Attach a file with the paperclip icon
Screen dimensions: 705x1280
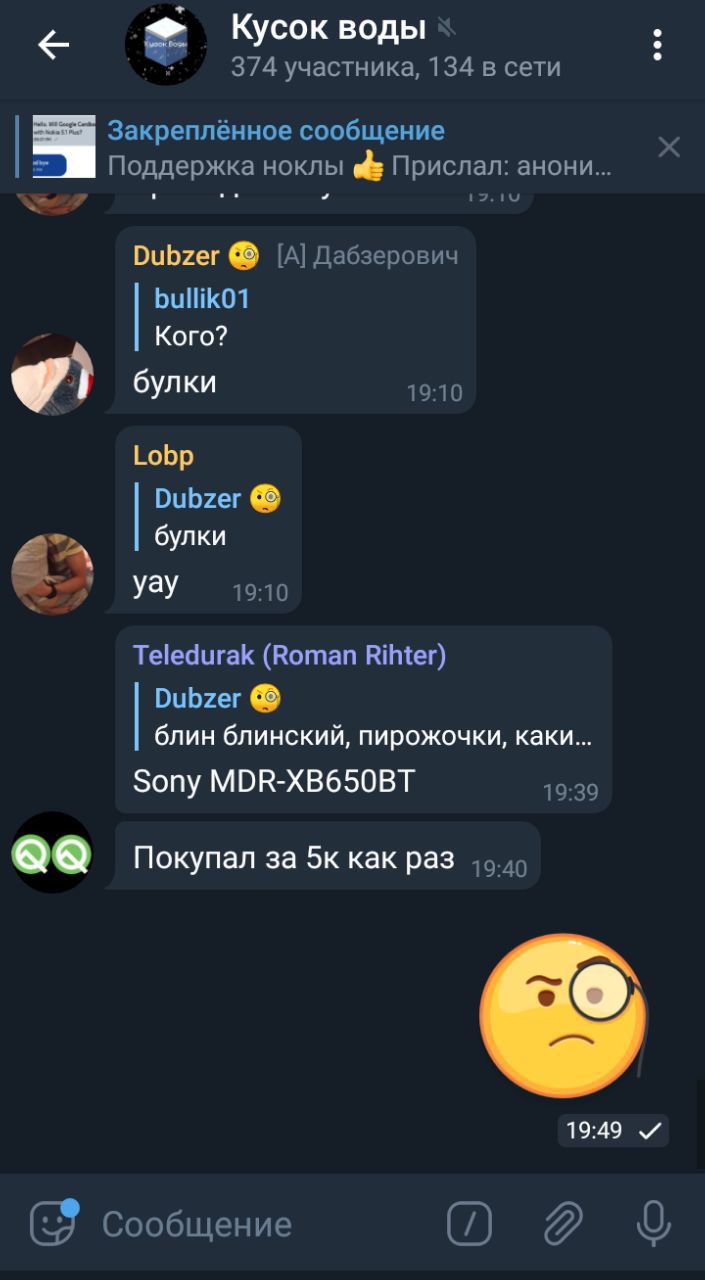(x=562, y=1223)
